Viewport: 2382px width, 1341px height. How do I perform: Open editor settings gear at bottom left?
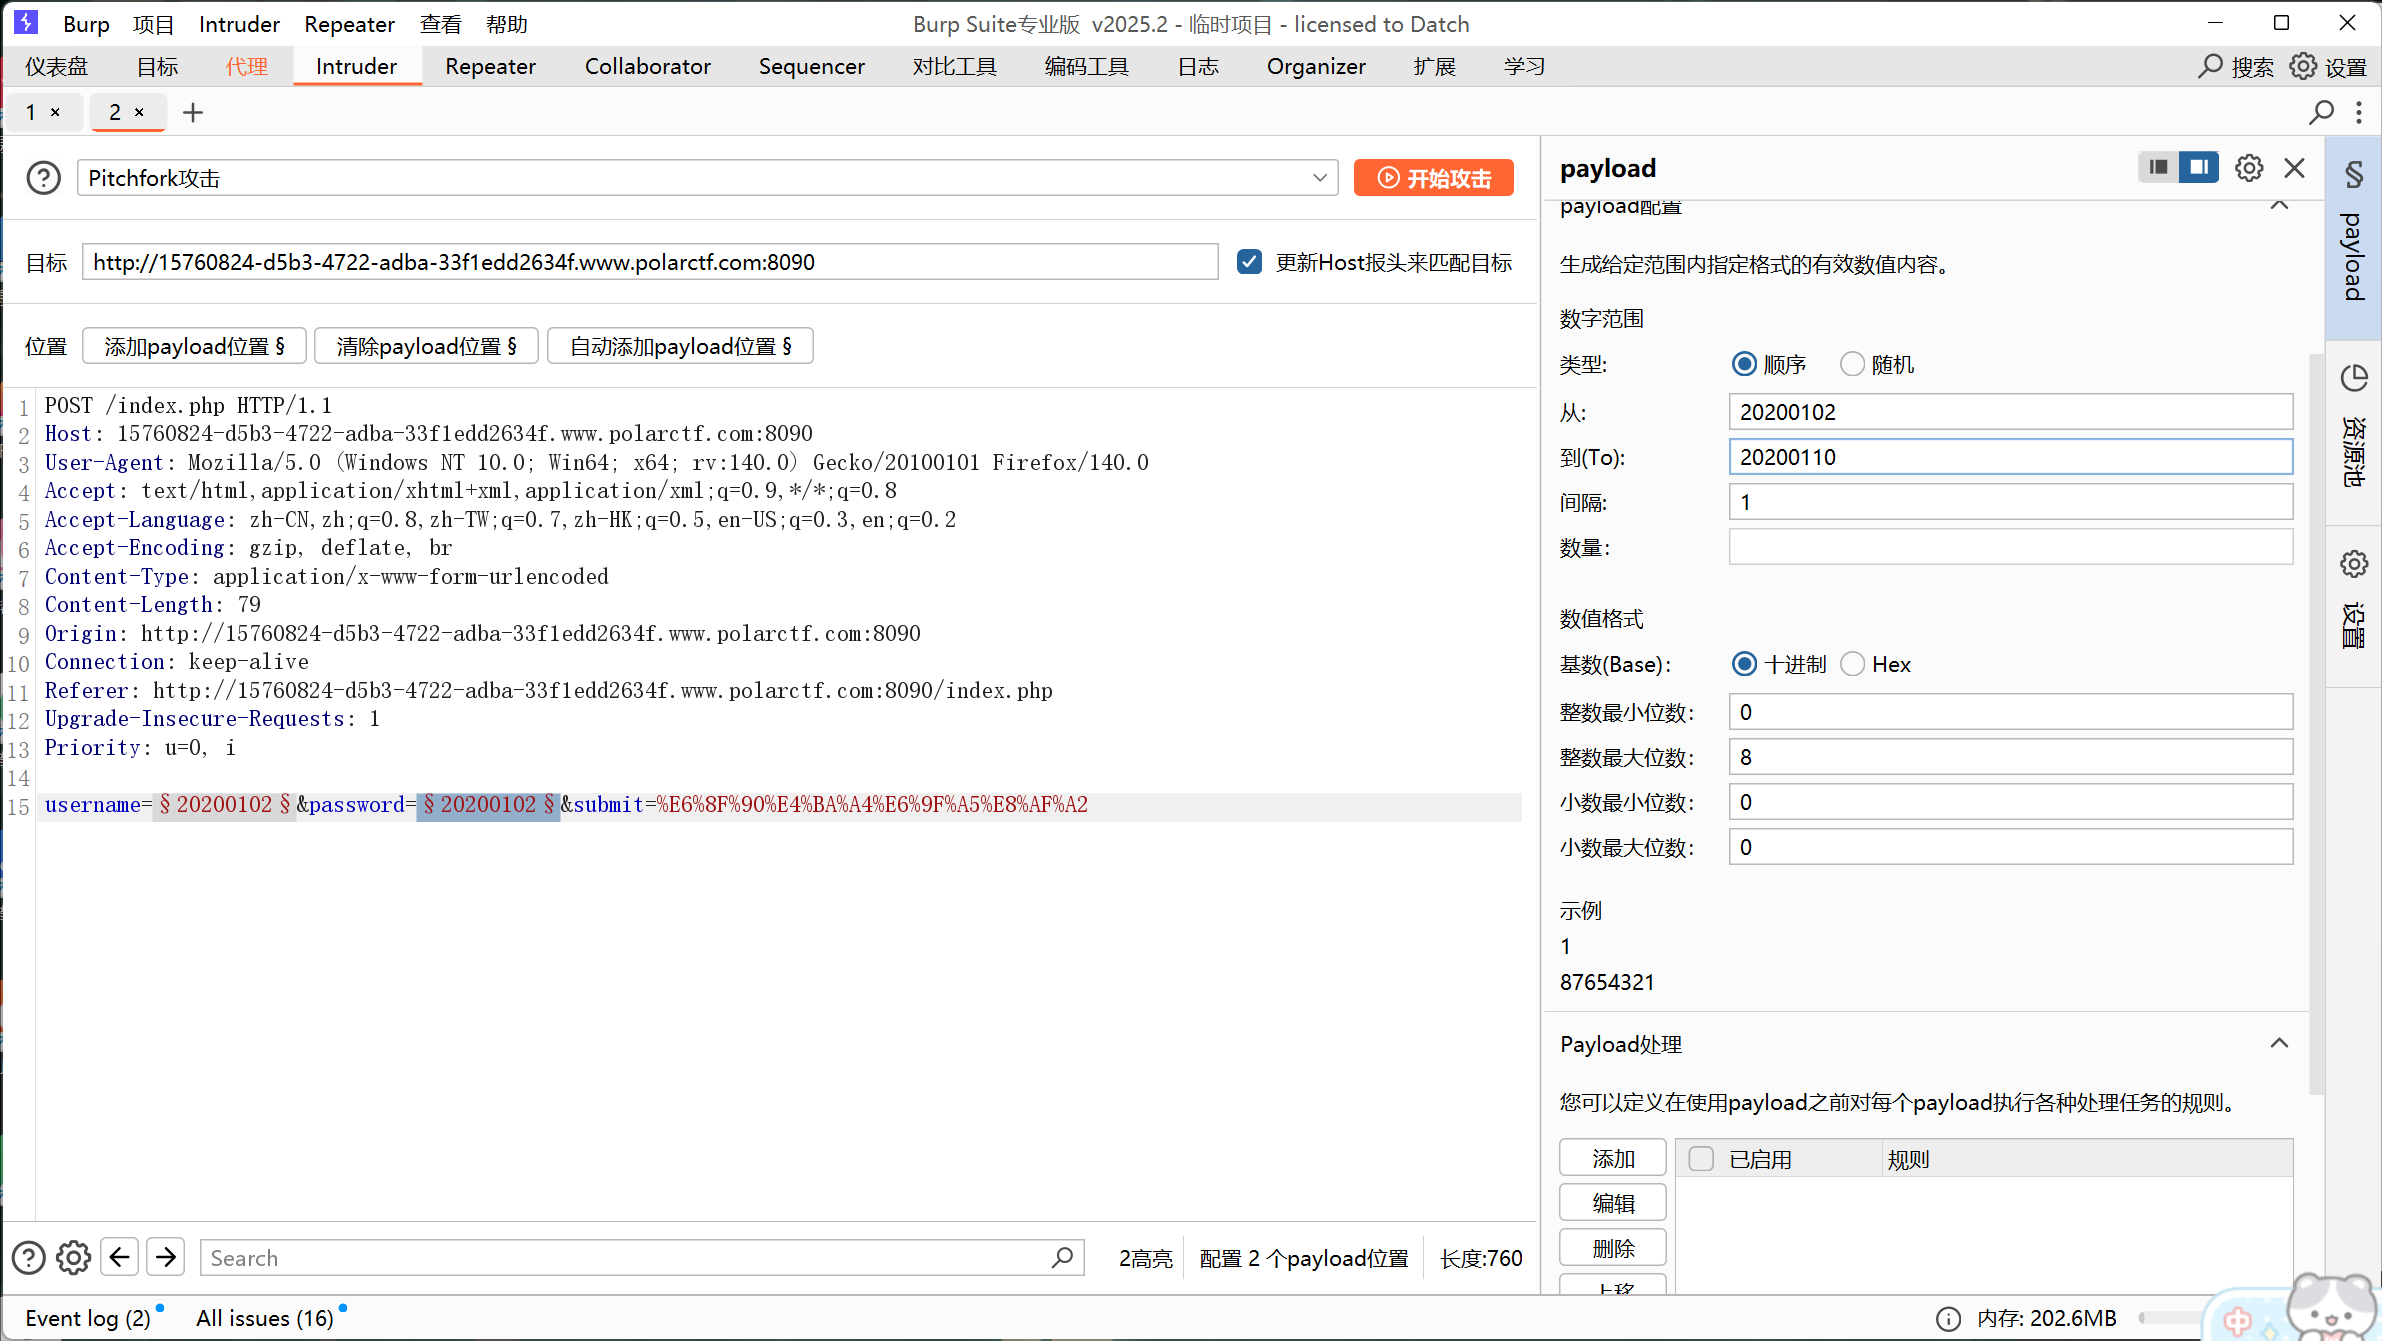(x=73, y=1257)
